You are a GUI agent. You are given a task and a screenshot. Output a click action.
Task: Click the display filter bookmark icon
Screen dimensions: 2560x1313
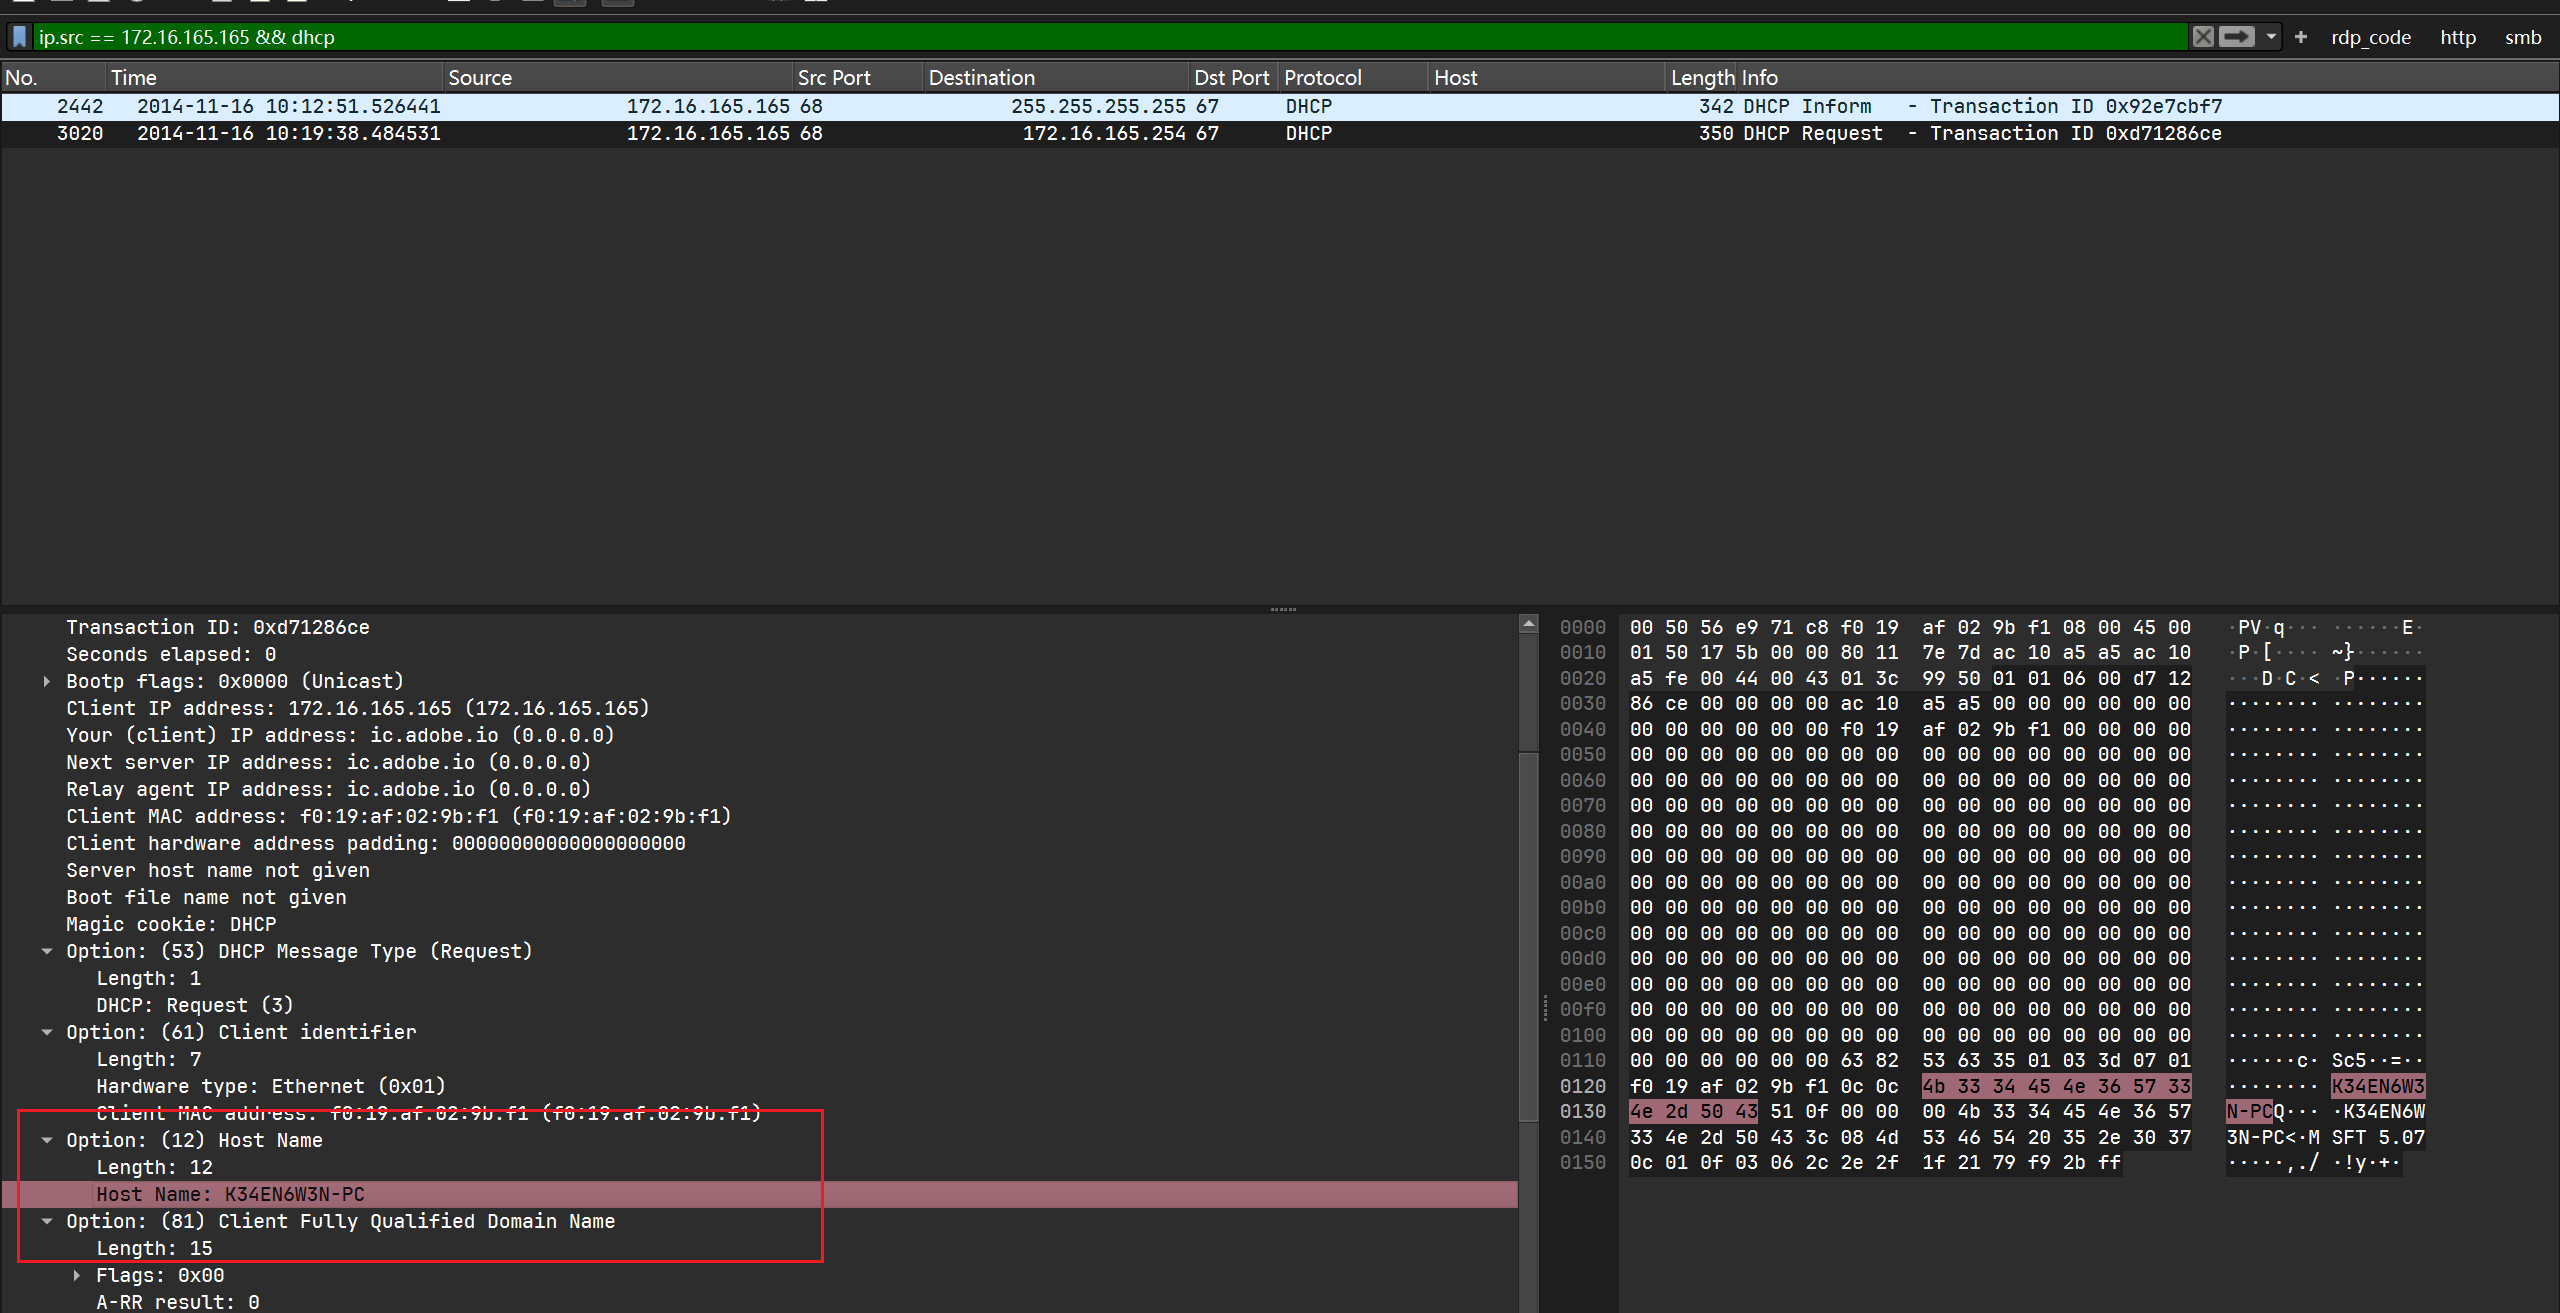tap(19, 37)
